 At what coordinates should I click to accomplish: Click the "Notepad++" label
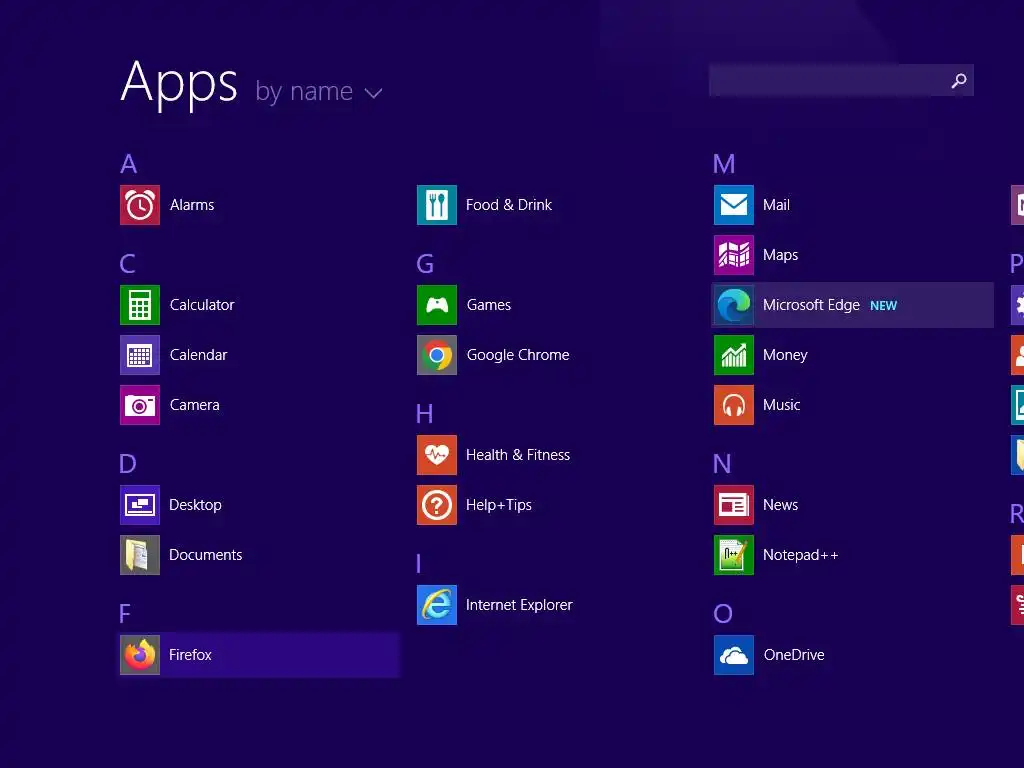tap(801, 555)
